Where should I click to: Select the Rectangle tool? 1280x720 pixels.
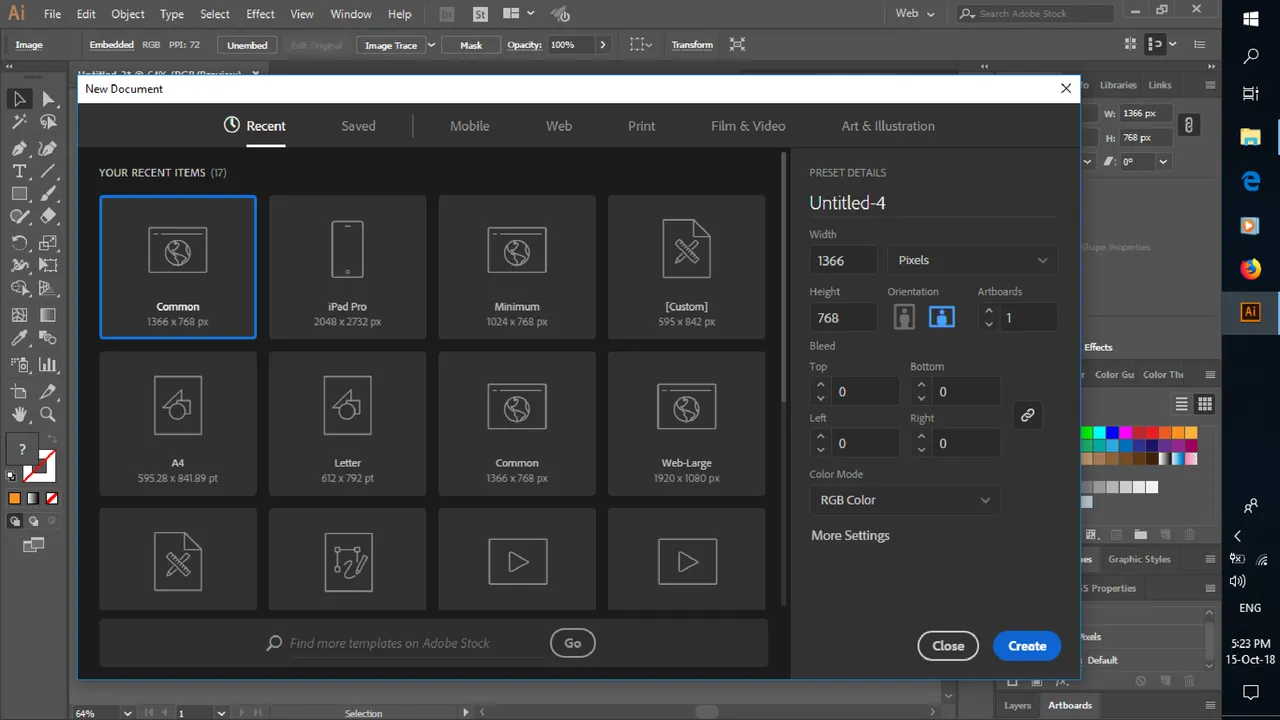click(19, 194)
